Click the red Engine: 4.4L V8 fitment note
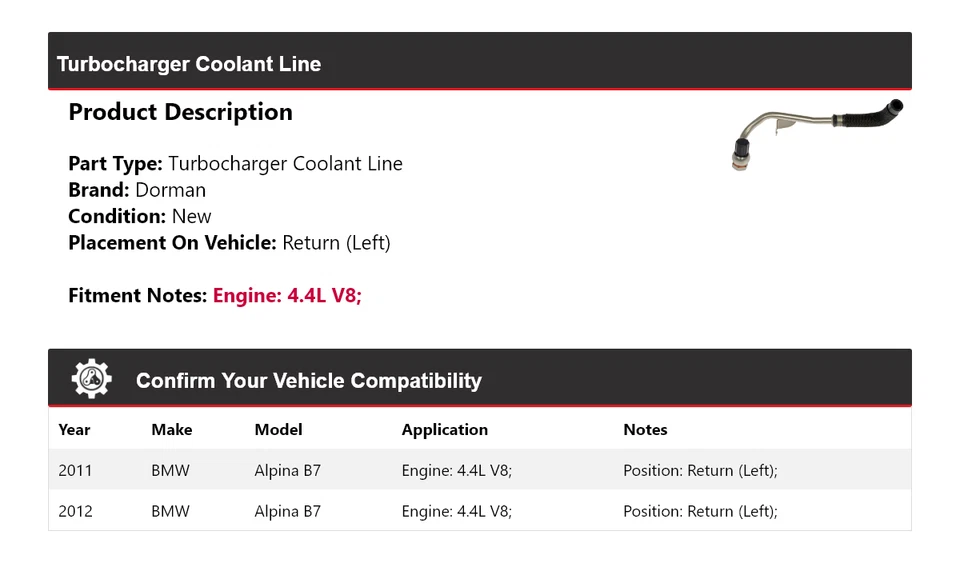Viewport: 960px width, 563px height. click(x=287, y=295)
